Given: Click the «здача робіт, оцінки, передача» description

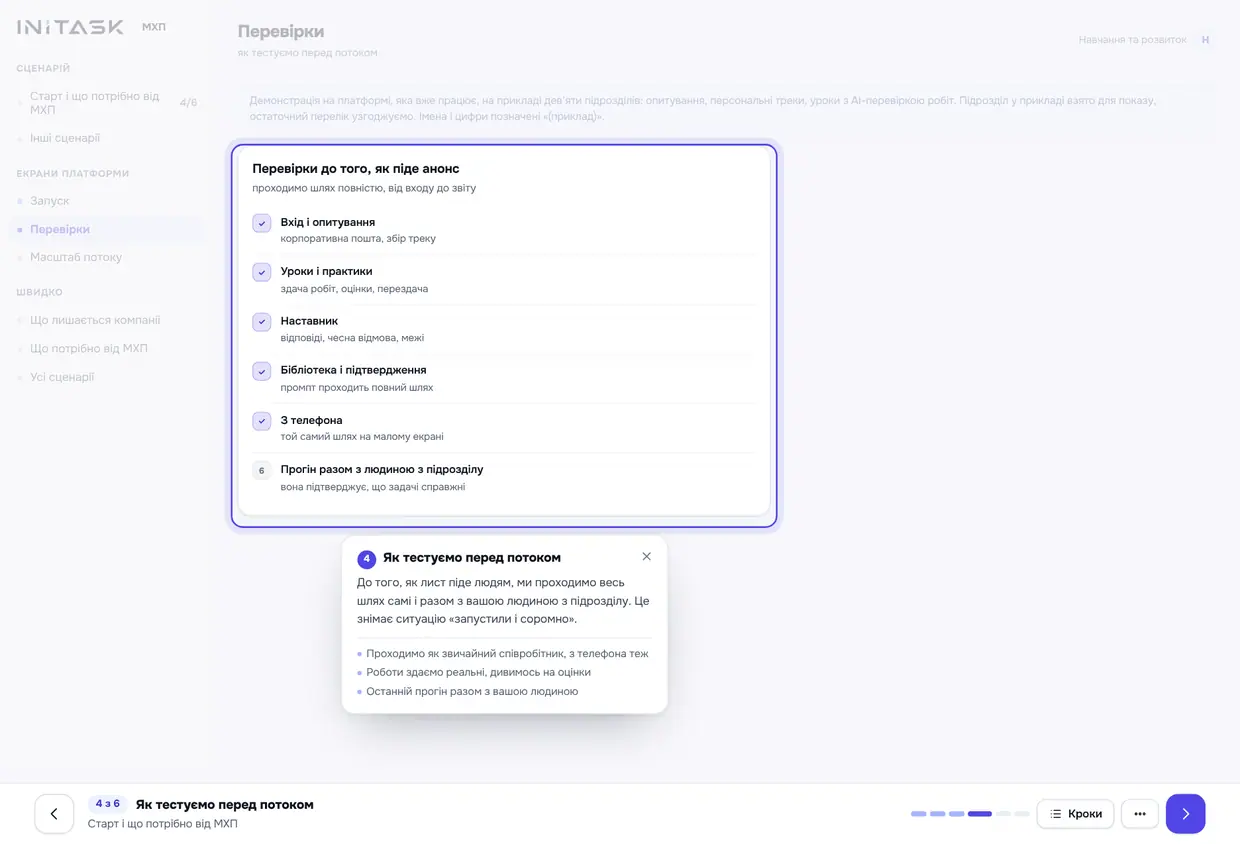Looking at the screenshot, I should [354, 289].
